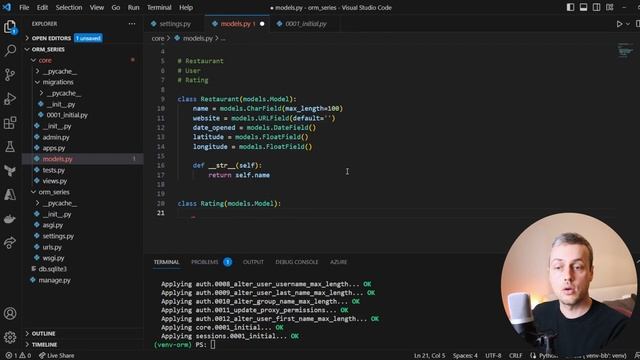Open the Explorer view icon
640x360 pixels.
10,27
